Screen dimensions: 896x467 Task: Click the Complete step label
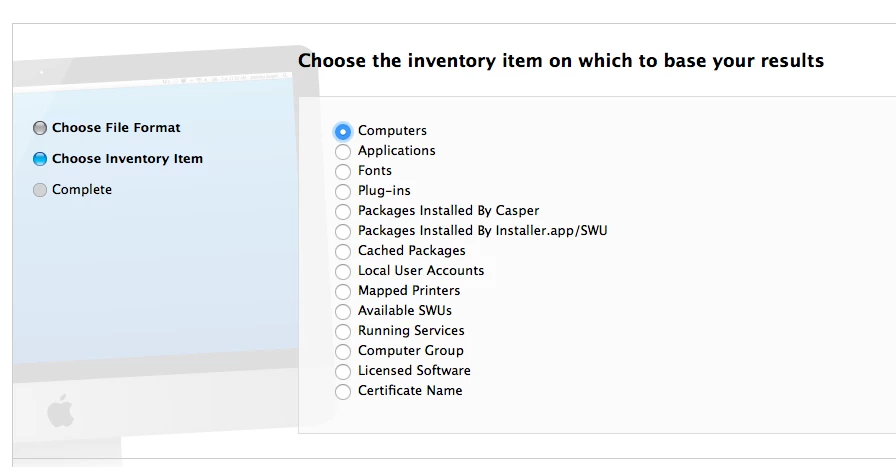tap(82, 190)
